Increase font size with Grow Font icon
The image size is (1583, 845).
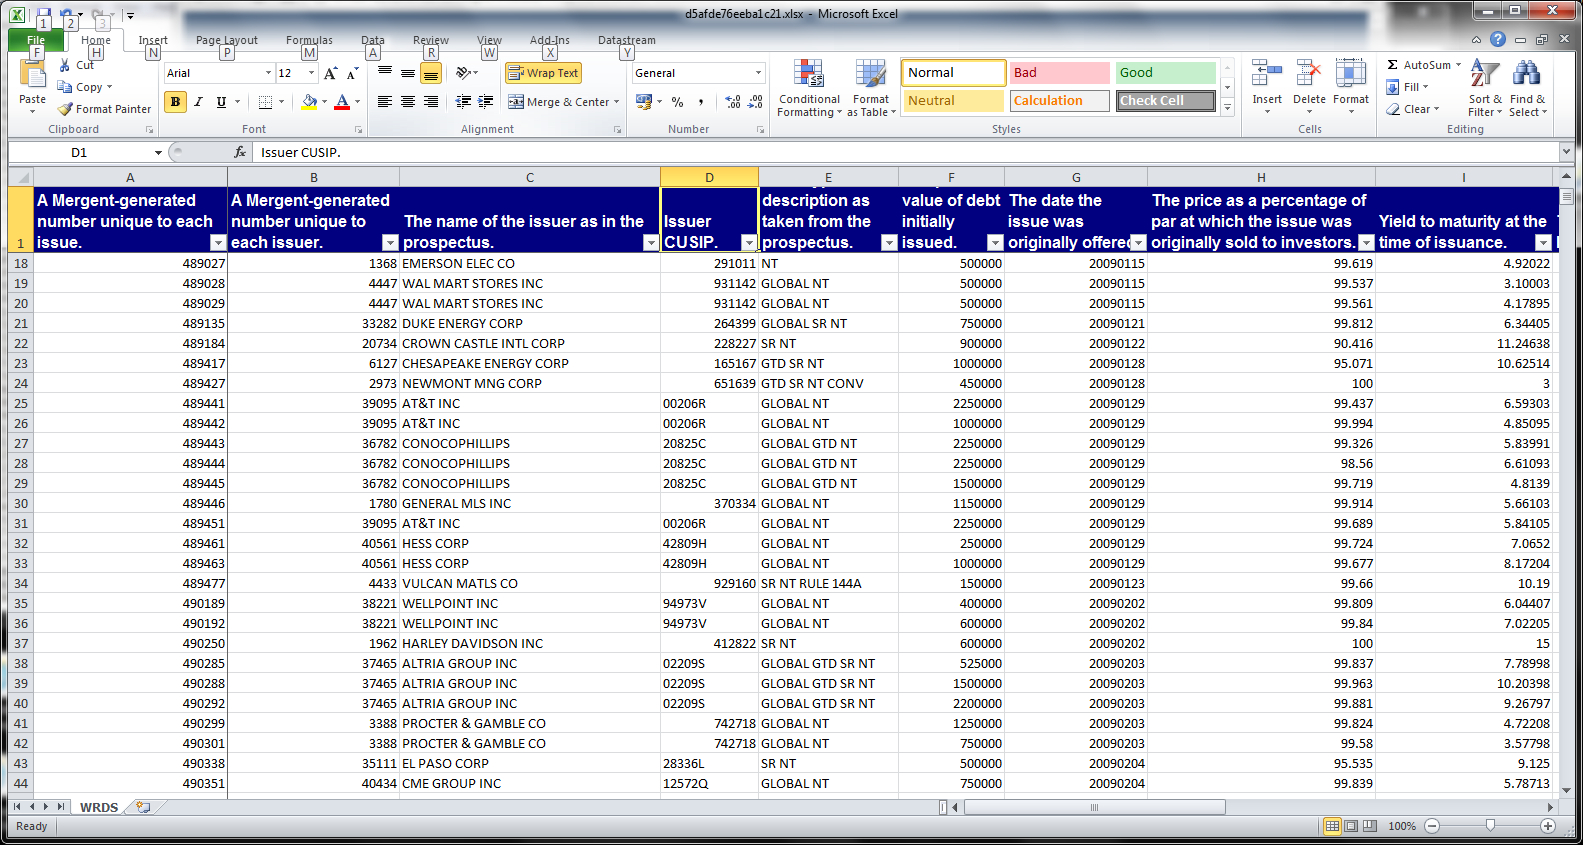click(331, 73)
